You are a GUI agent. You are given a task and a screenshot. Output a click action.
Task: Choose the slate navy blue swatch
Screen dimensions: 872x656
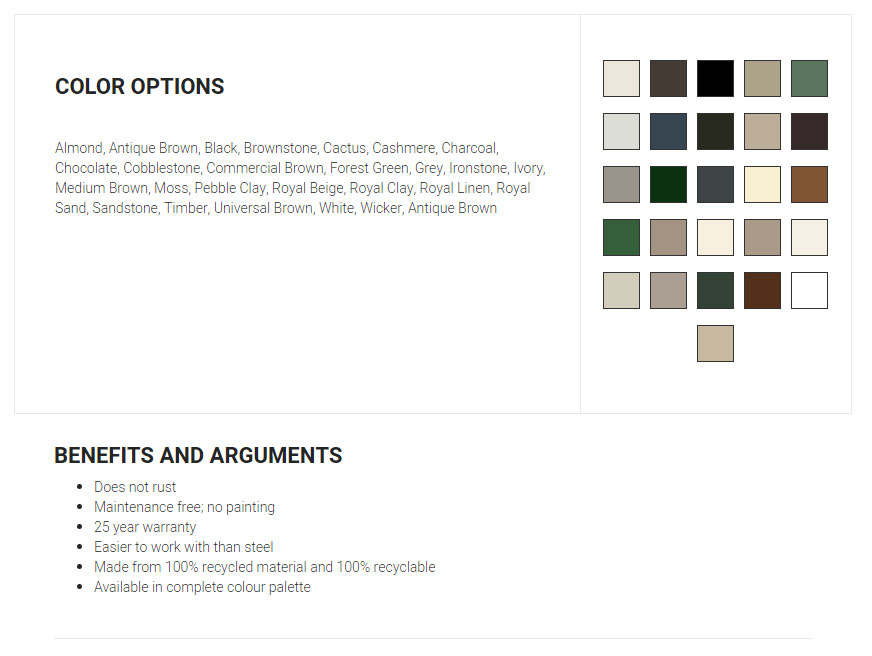(x=668, y=132)
